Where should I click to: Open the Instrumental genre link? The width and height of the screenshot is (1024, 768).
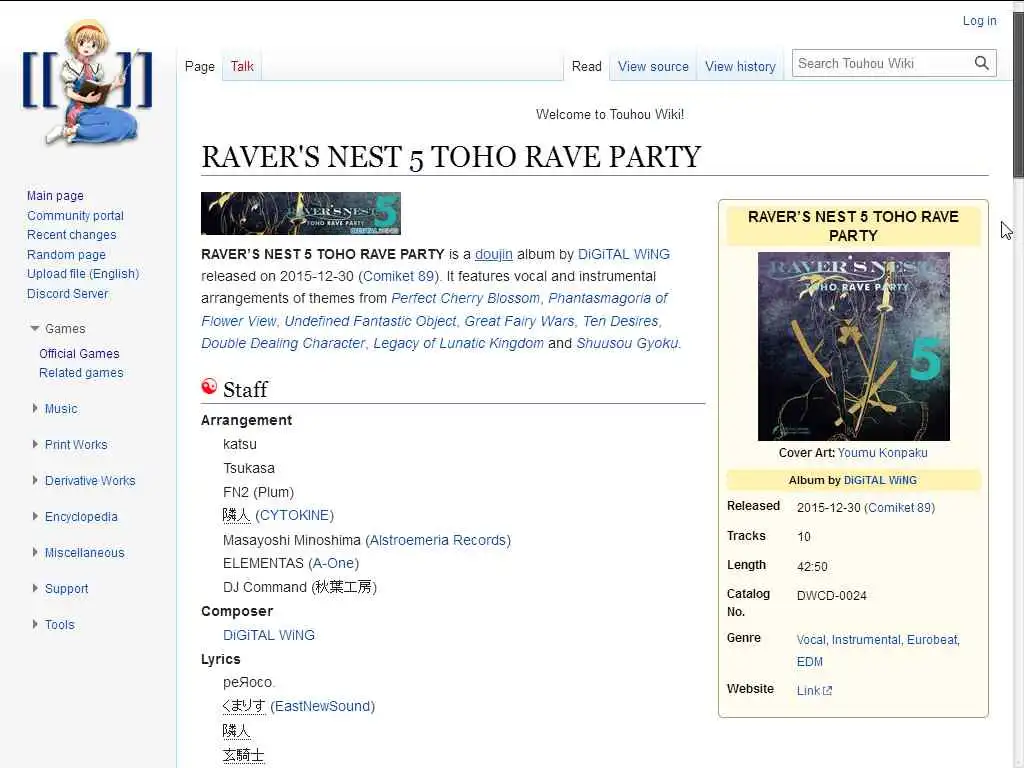pyautogui.click(x=866, y=640)
